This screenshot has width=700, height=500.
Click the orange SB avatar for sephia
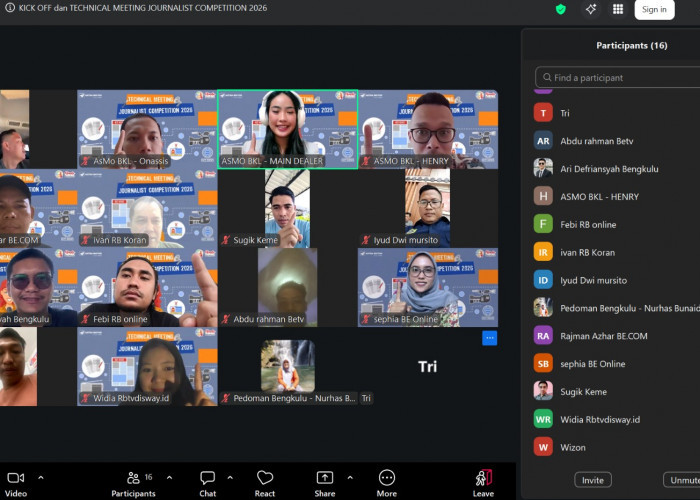point(543,364)
